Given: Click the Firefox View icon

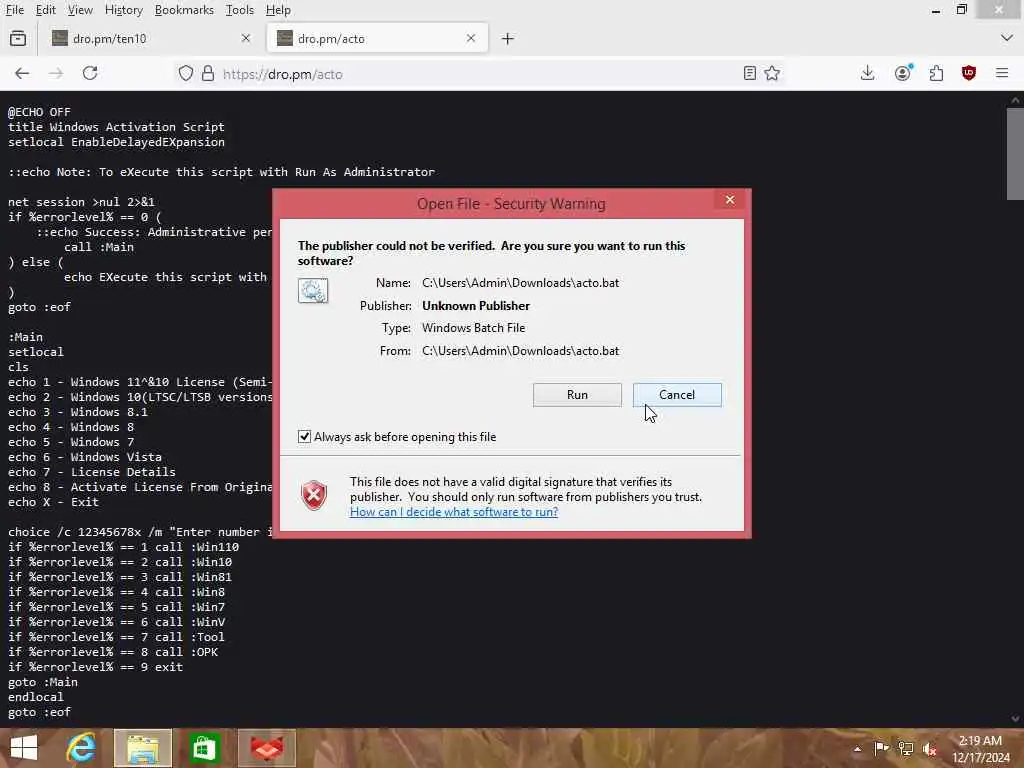Looking at the screenshot, I should point(18,39).
